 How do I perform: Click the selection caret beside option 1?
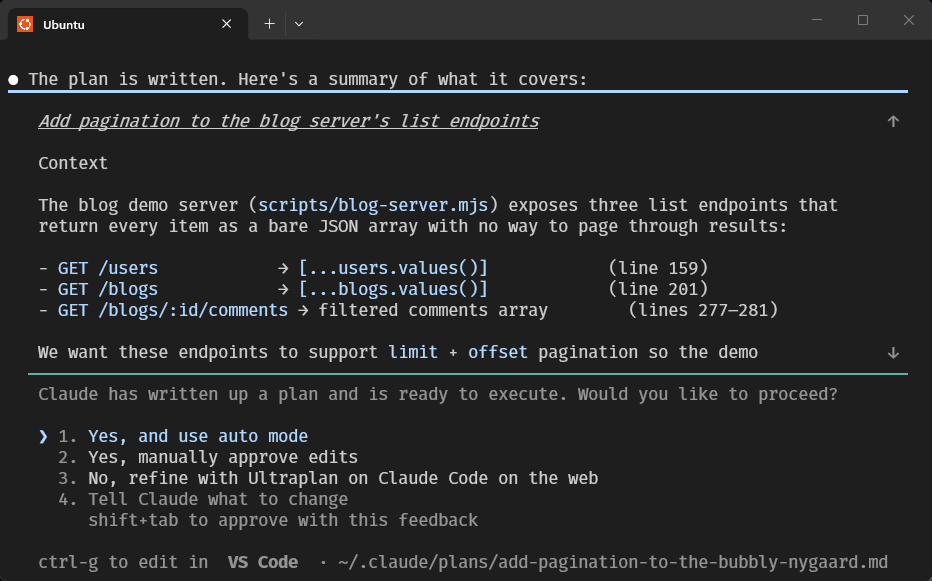43,436
